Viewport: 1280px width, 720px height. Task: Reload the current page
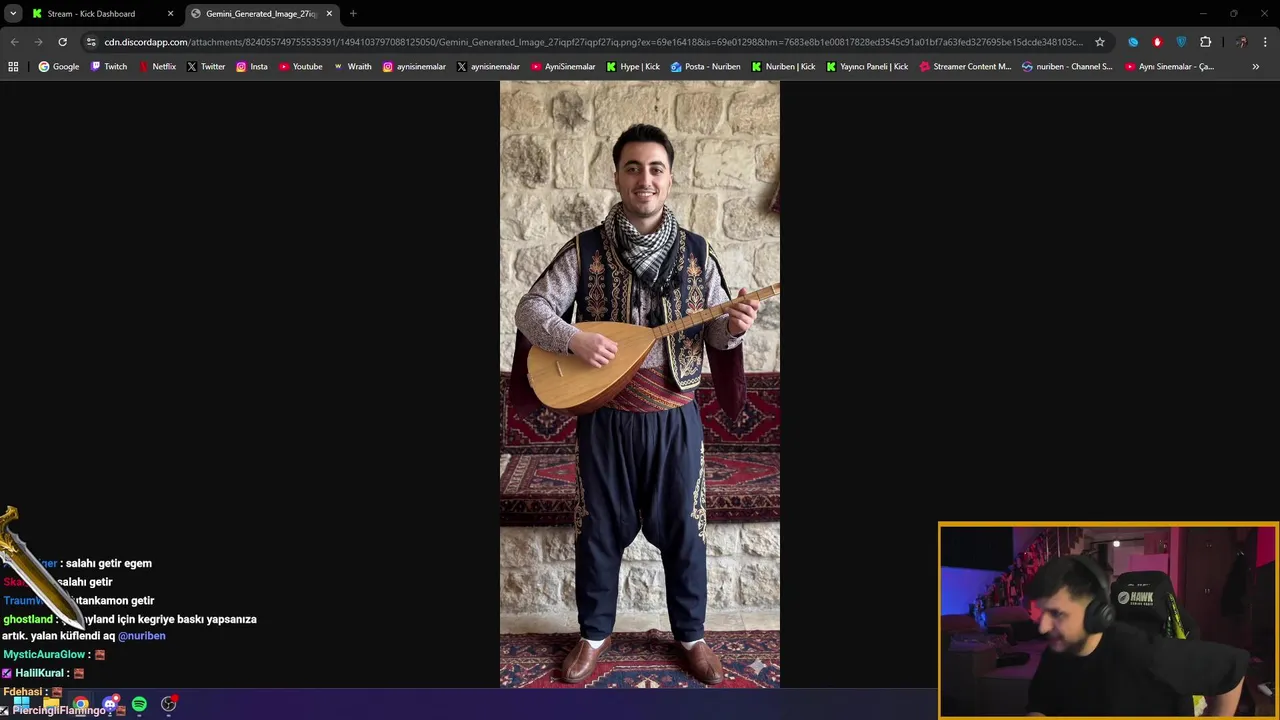[x=62, y=42]
